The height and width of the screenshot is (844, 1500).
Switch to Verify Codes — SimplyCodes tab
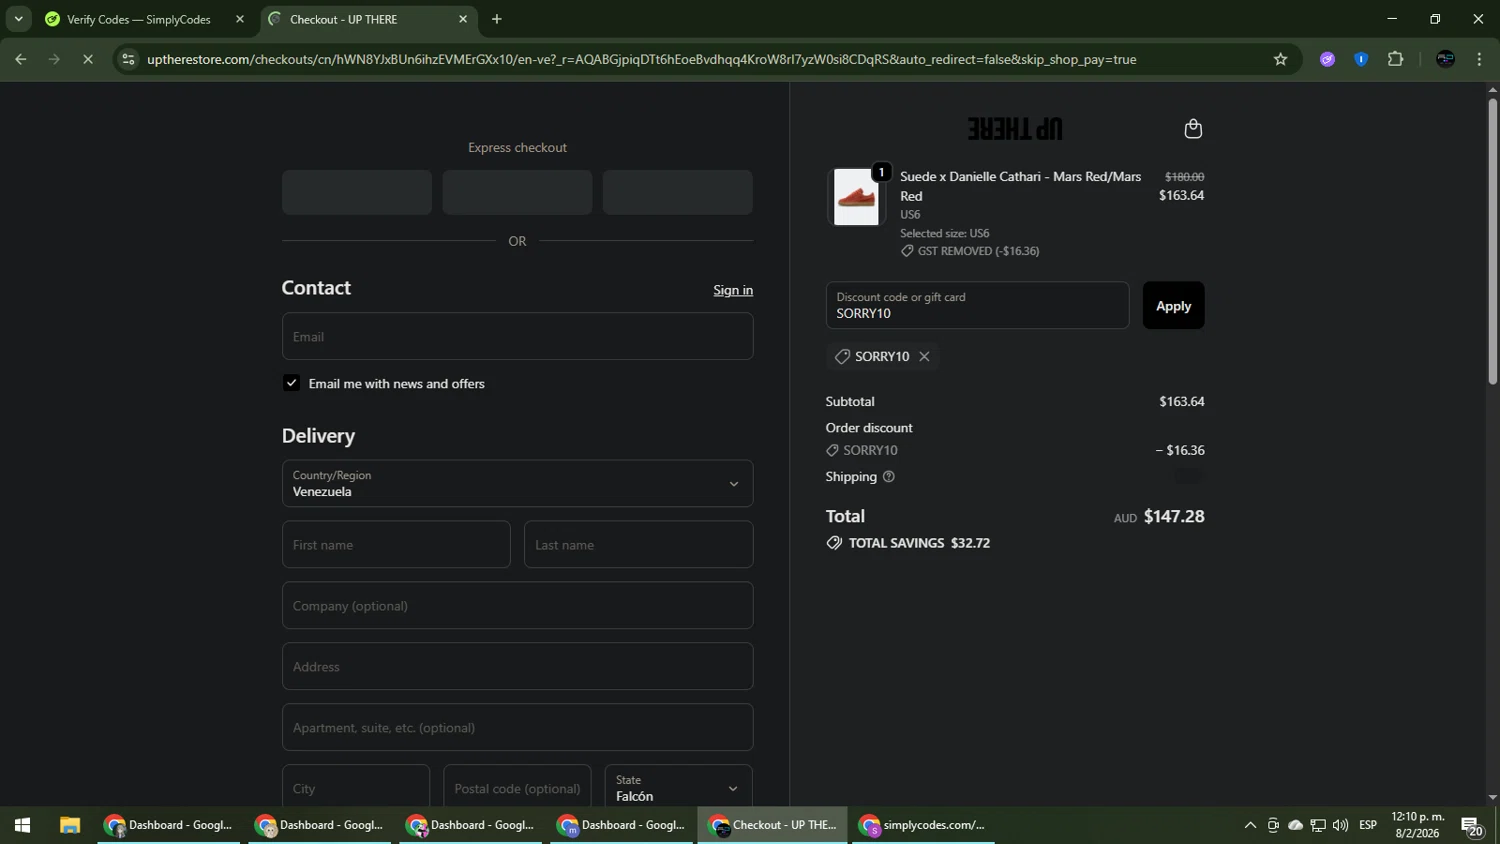coord(139,19)
